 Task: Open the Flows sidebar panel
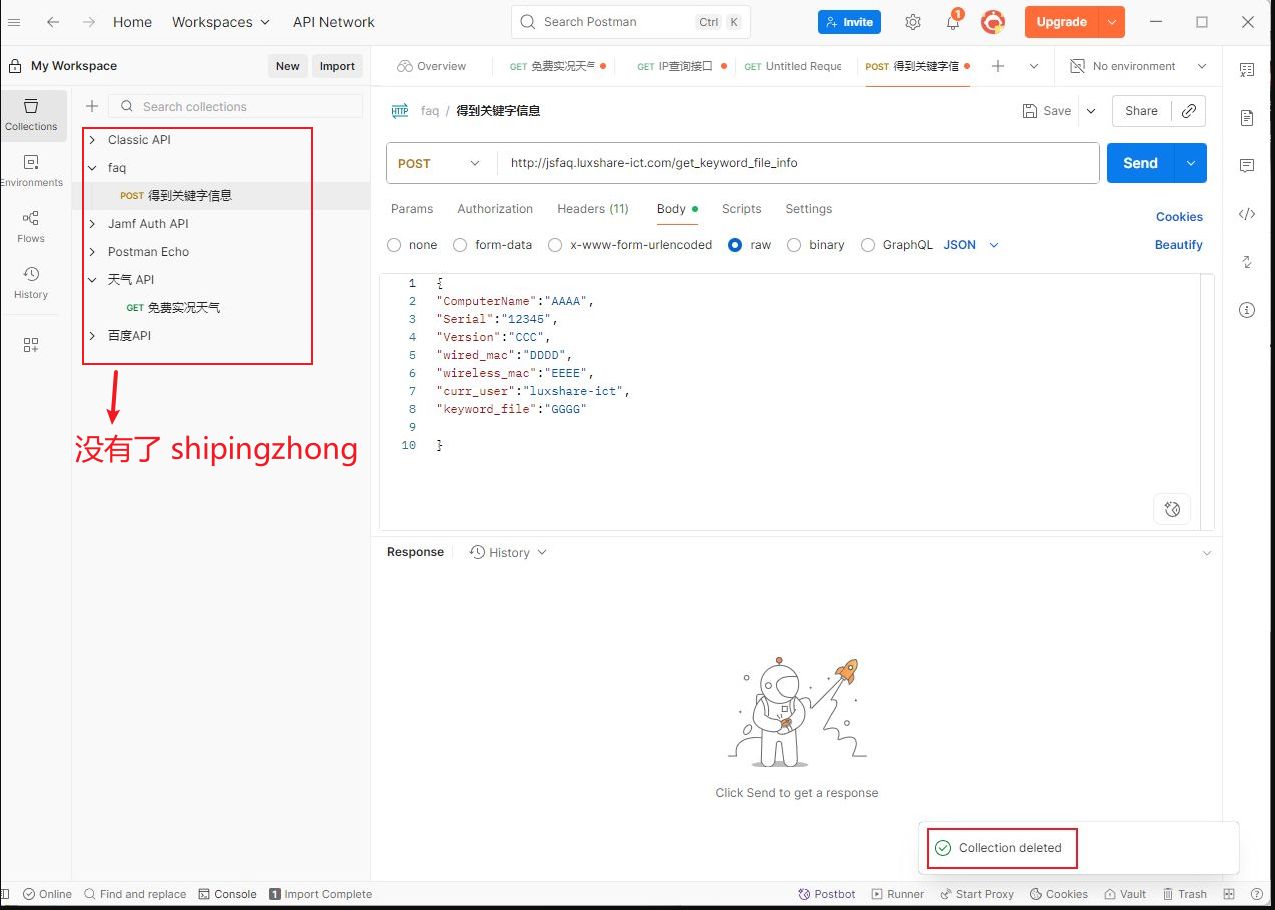click(x=31, y=226)
